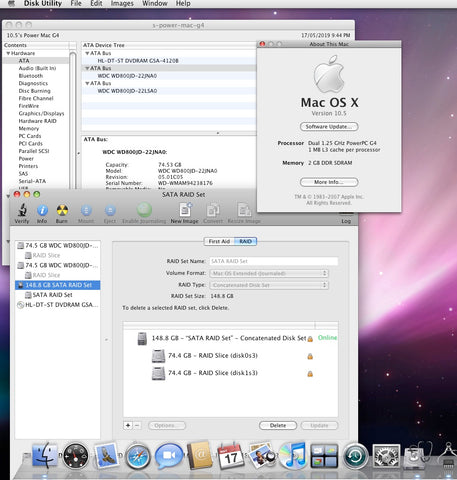
Task: Open the Disk Utility menu
Action: (x=43, y=3)
